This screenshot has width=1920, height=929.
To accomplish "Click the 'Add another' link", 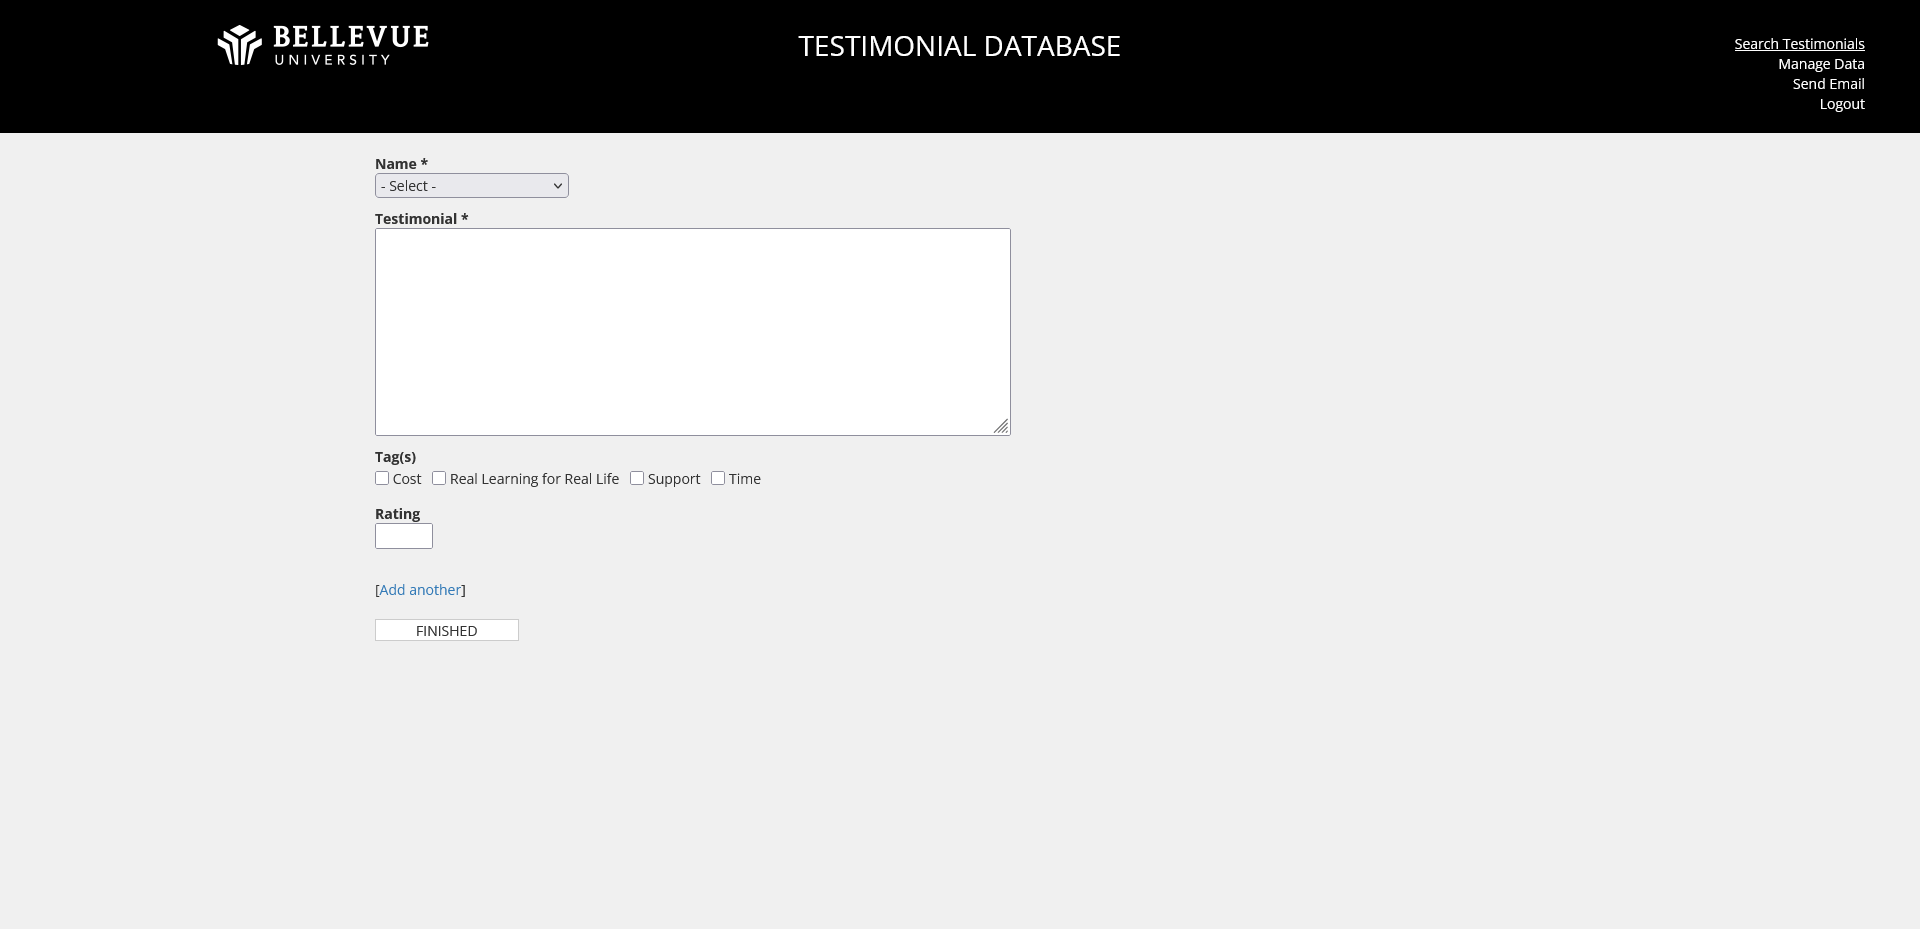I will point(420,589).
